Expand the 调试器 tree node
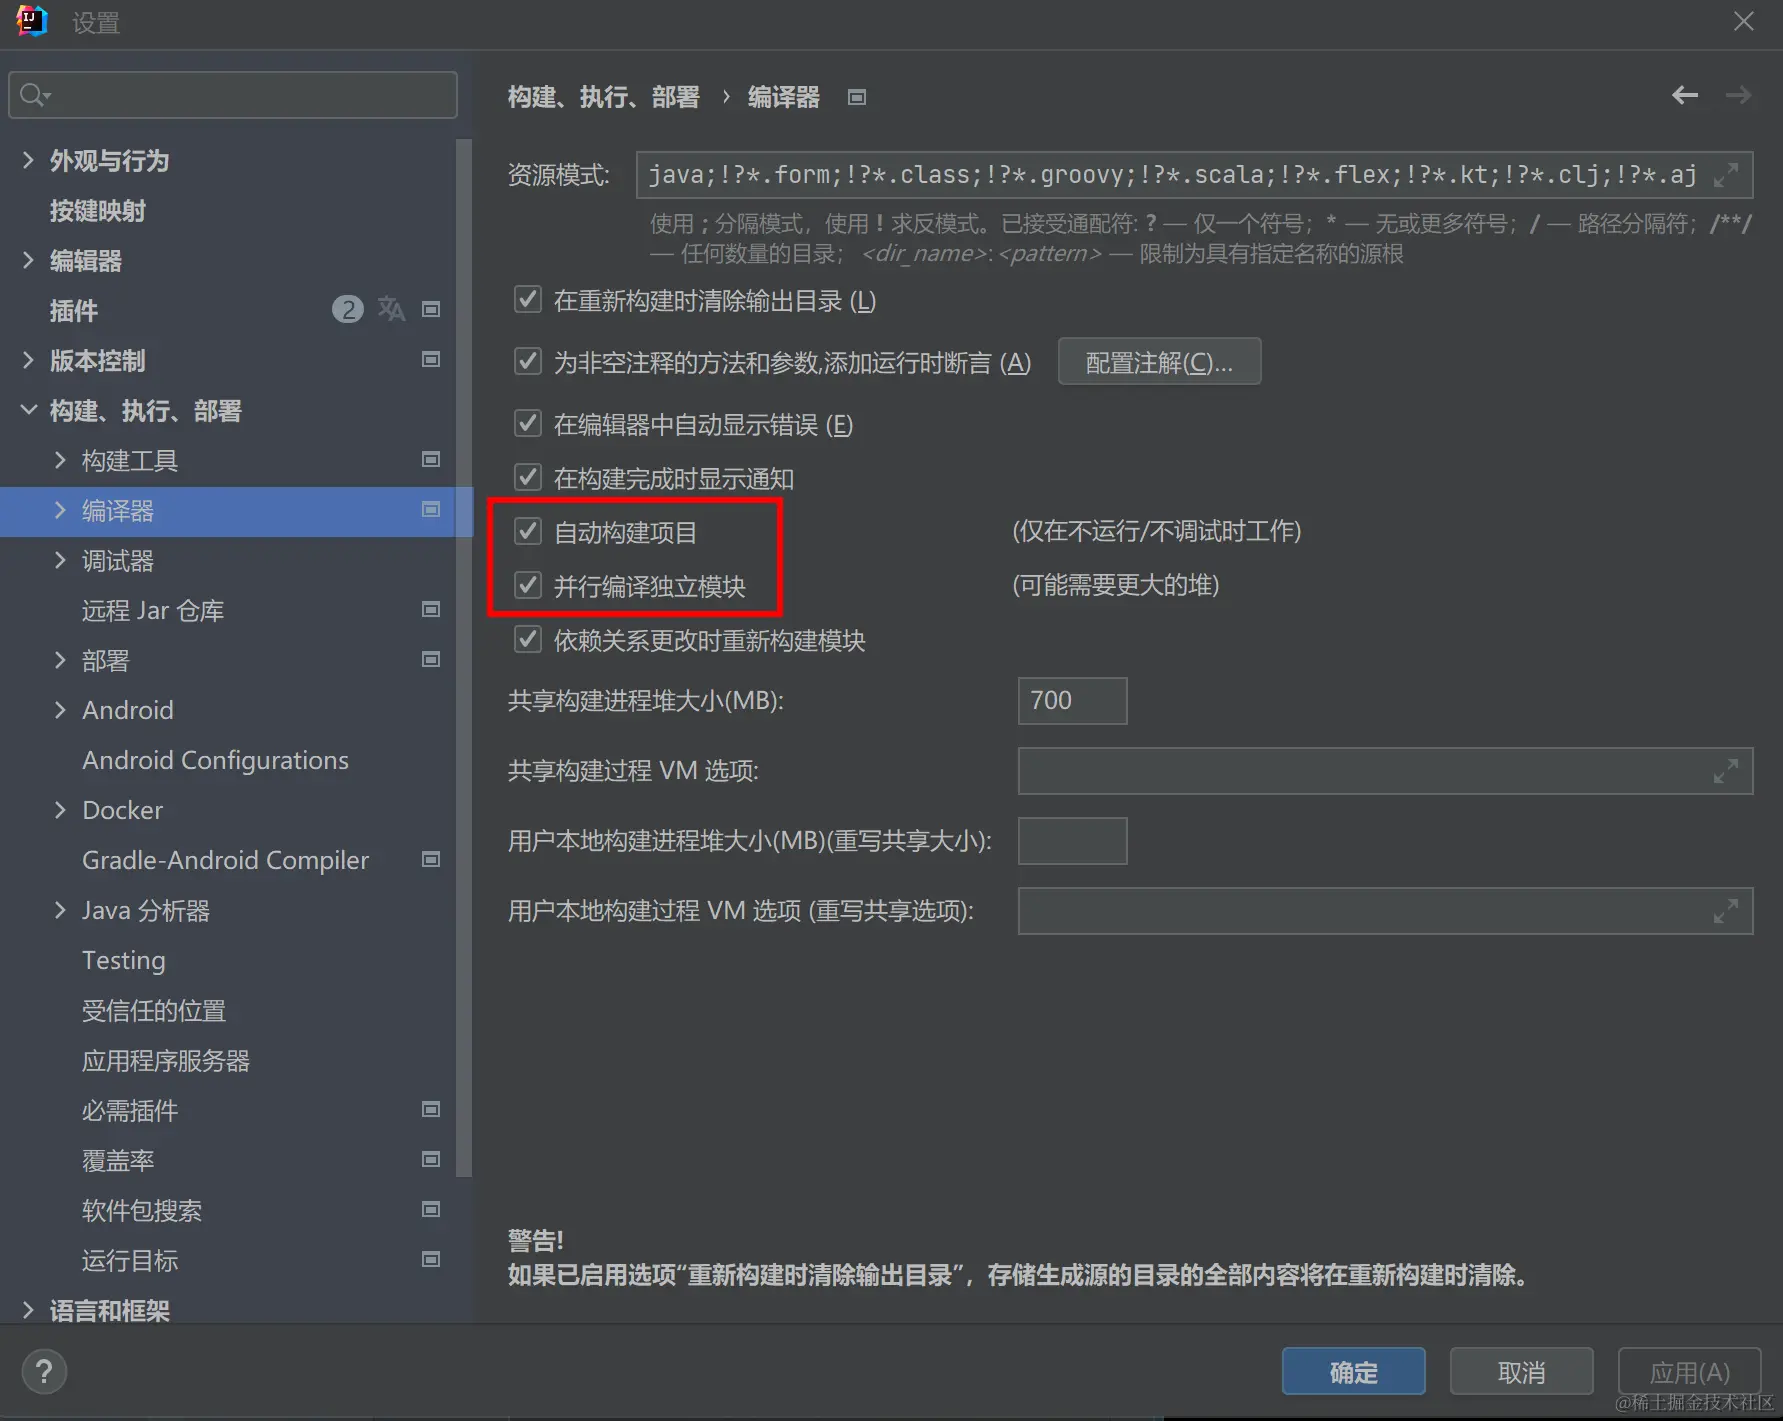Viewport: 1783px width, 1421px height. point(60,560)
